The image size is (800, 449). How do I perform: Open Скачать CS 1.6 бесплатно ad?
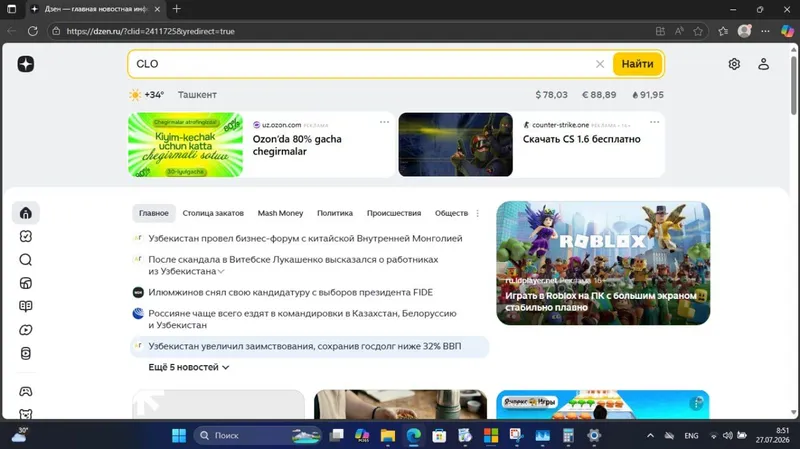point(581,139)
